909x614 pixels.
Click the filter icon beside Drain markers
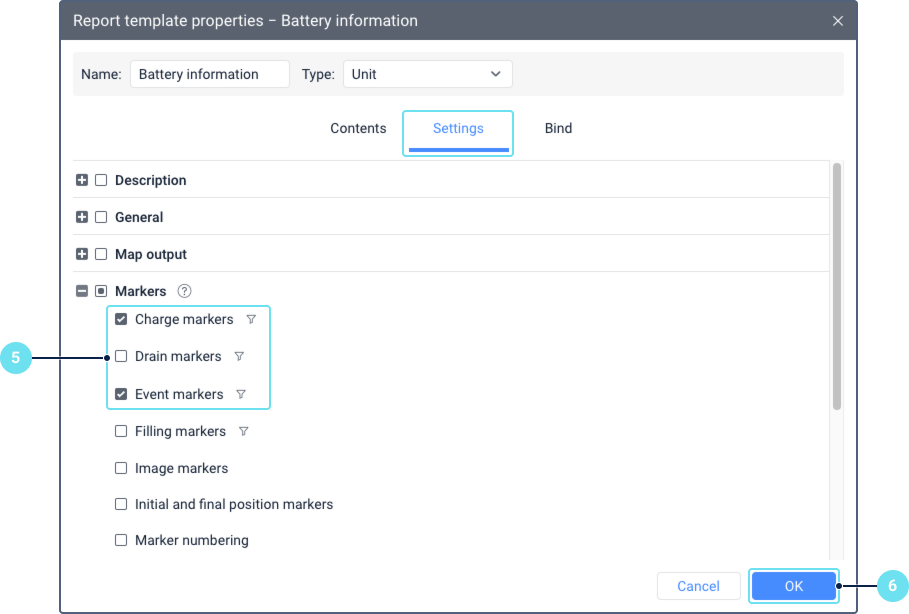pos(239,357)
